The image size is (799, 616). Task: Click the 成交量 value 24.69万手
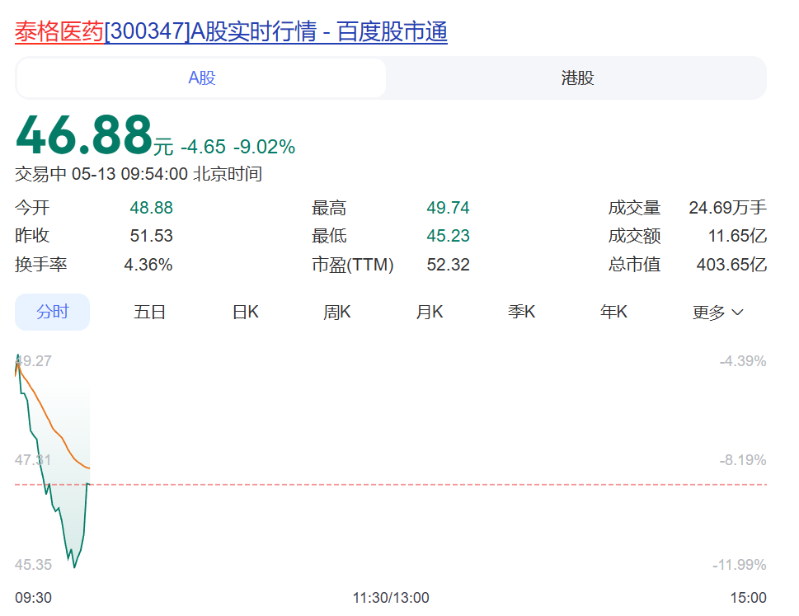coord(728,208)
